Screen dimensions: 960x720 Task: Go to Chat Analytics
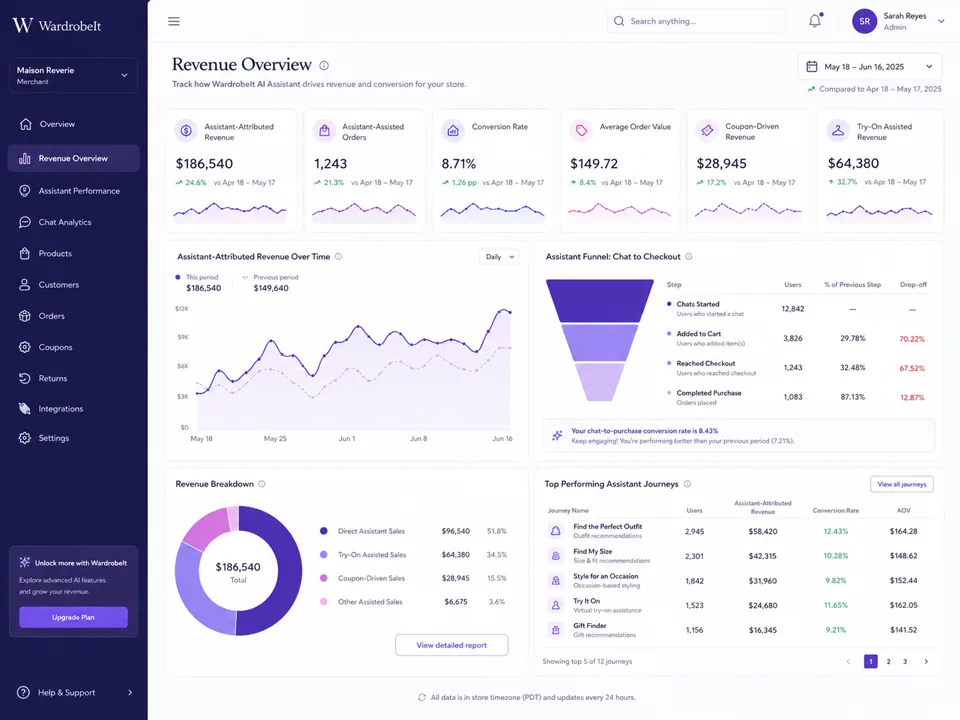coord(73,222)
